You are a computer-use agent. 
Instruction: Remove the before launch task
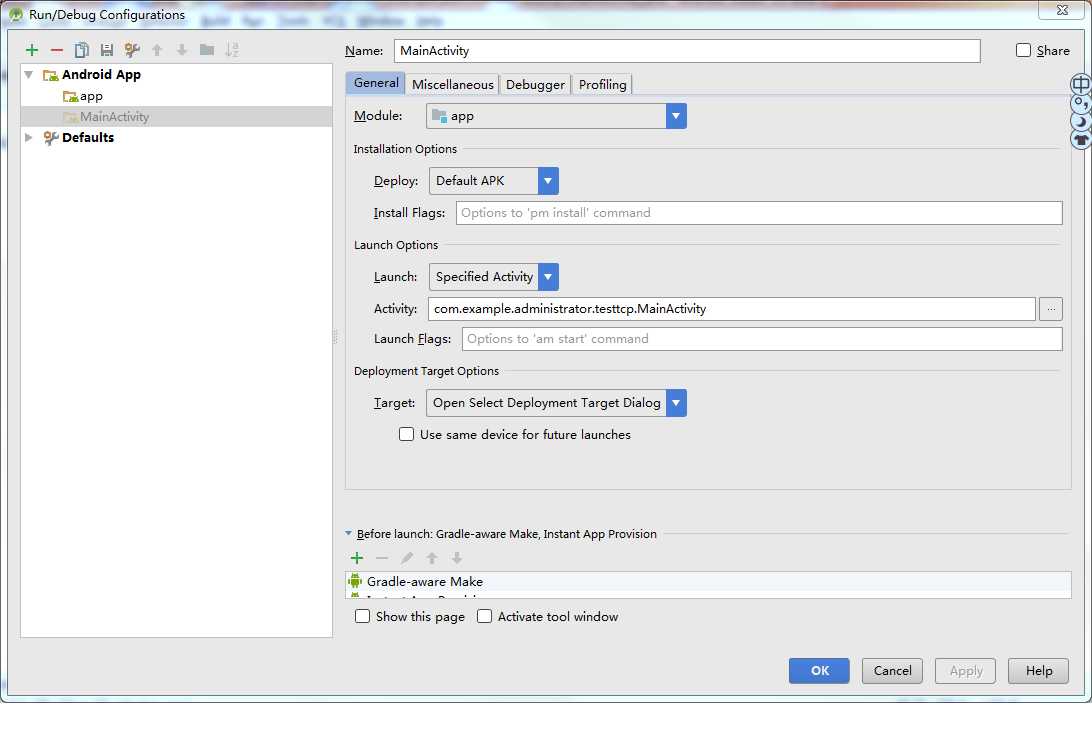[x=382, y=558]
